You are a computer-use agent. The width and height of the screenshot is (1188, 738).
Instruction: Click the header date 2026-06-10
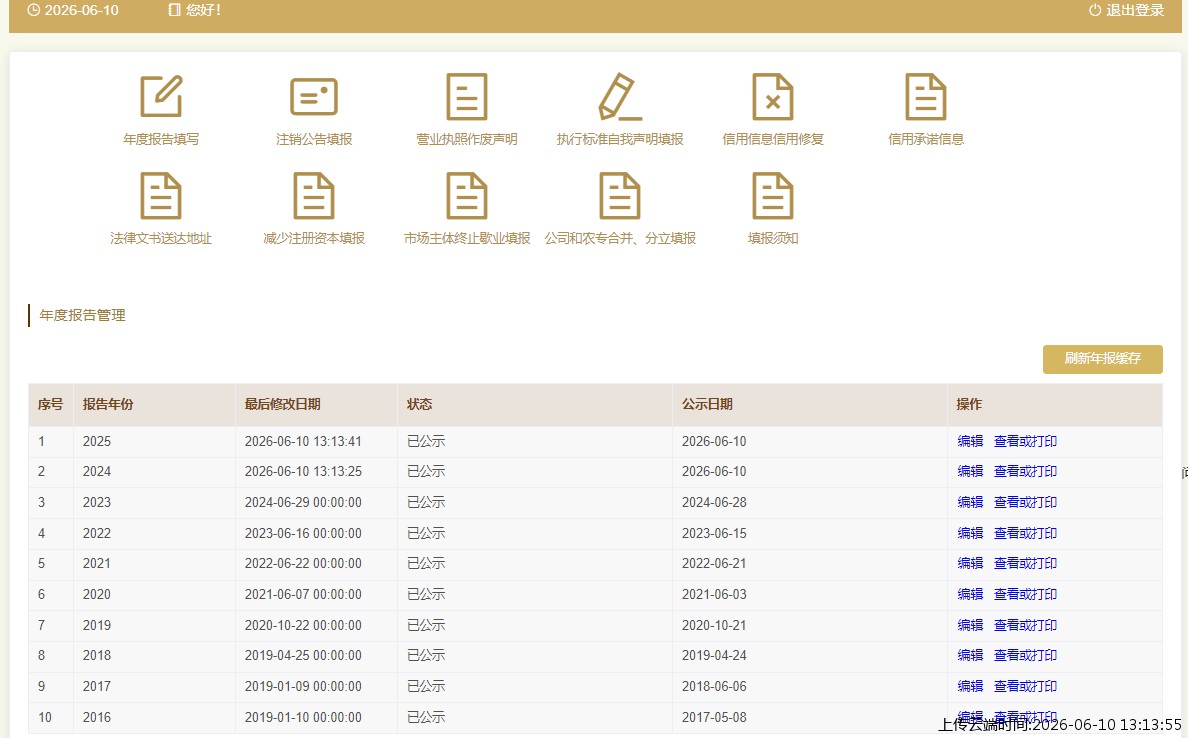[x=82, y=11]
